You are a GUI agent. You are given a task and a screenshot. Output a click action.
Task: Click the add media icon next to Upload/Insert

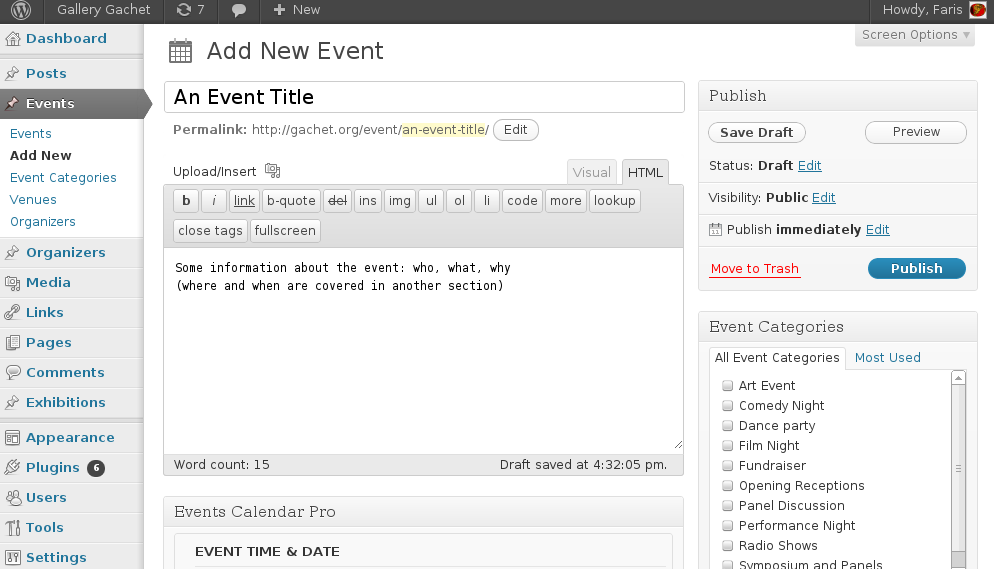point(272,170)
